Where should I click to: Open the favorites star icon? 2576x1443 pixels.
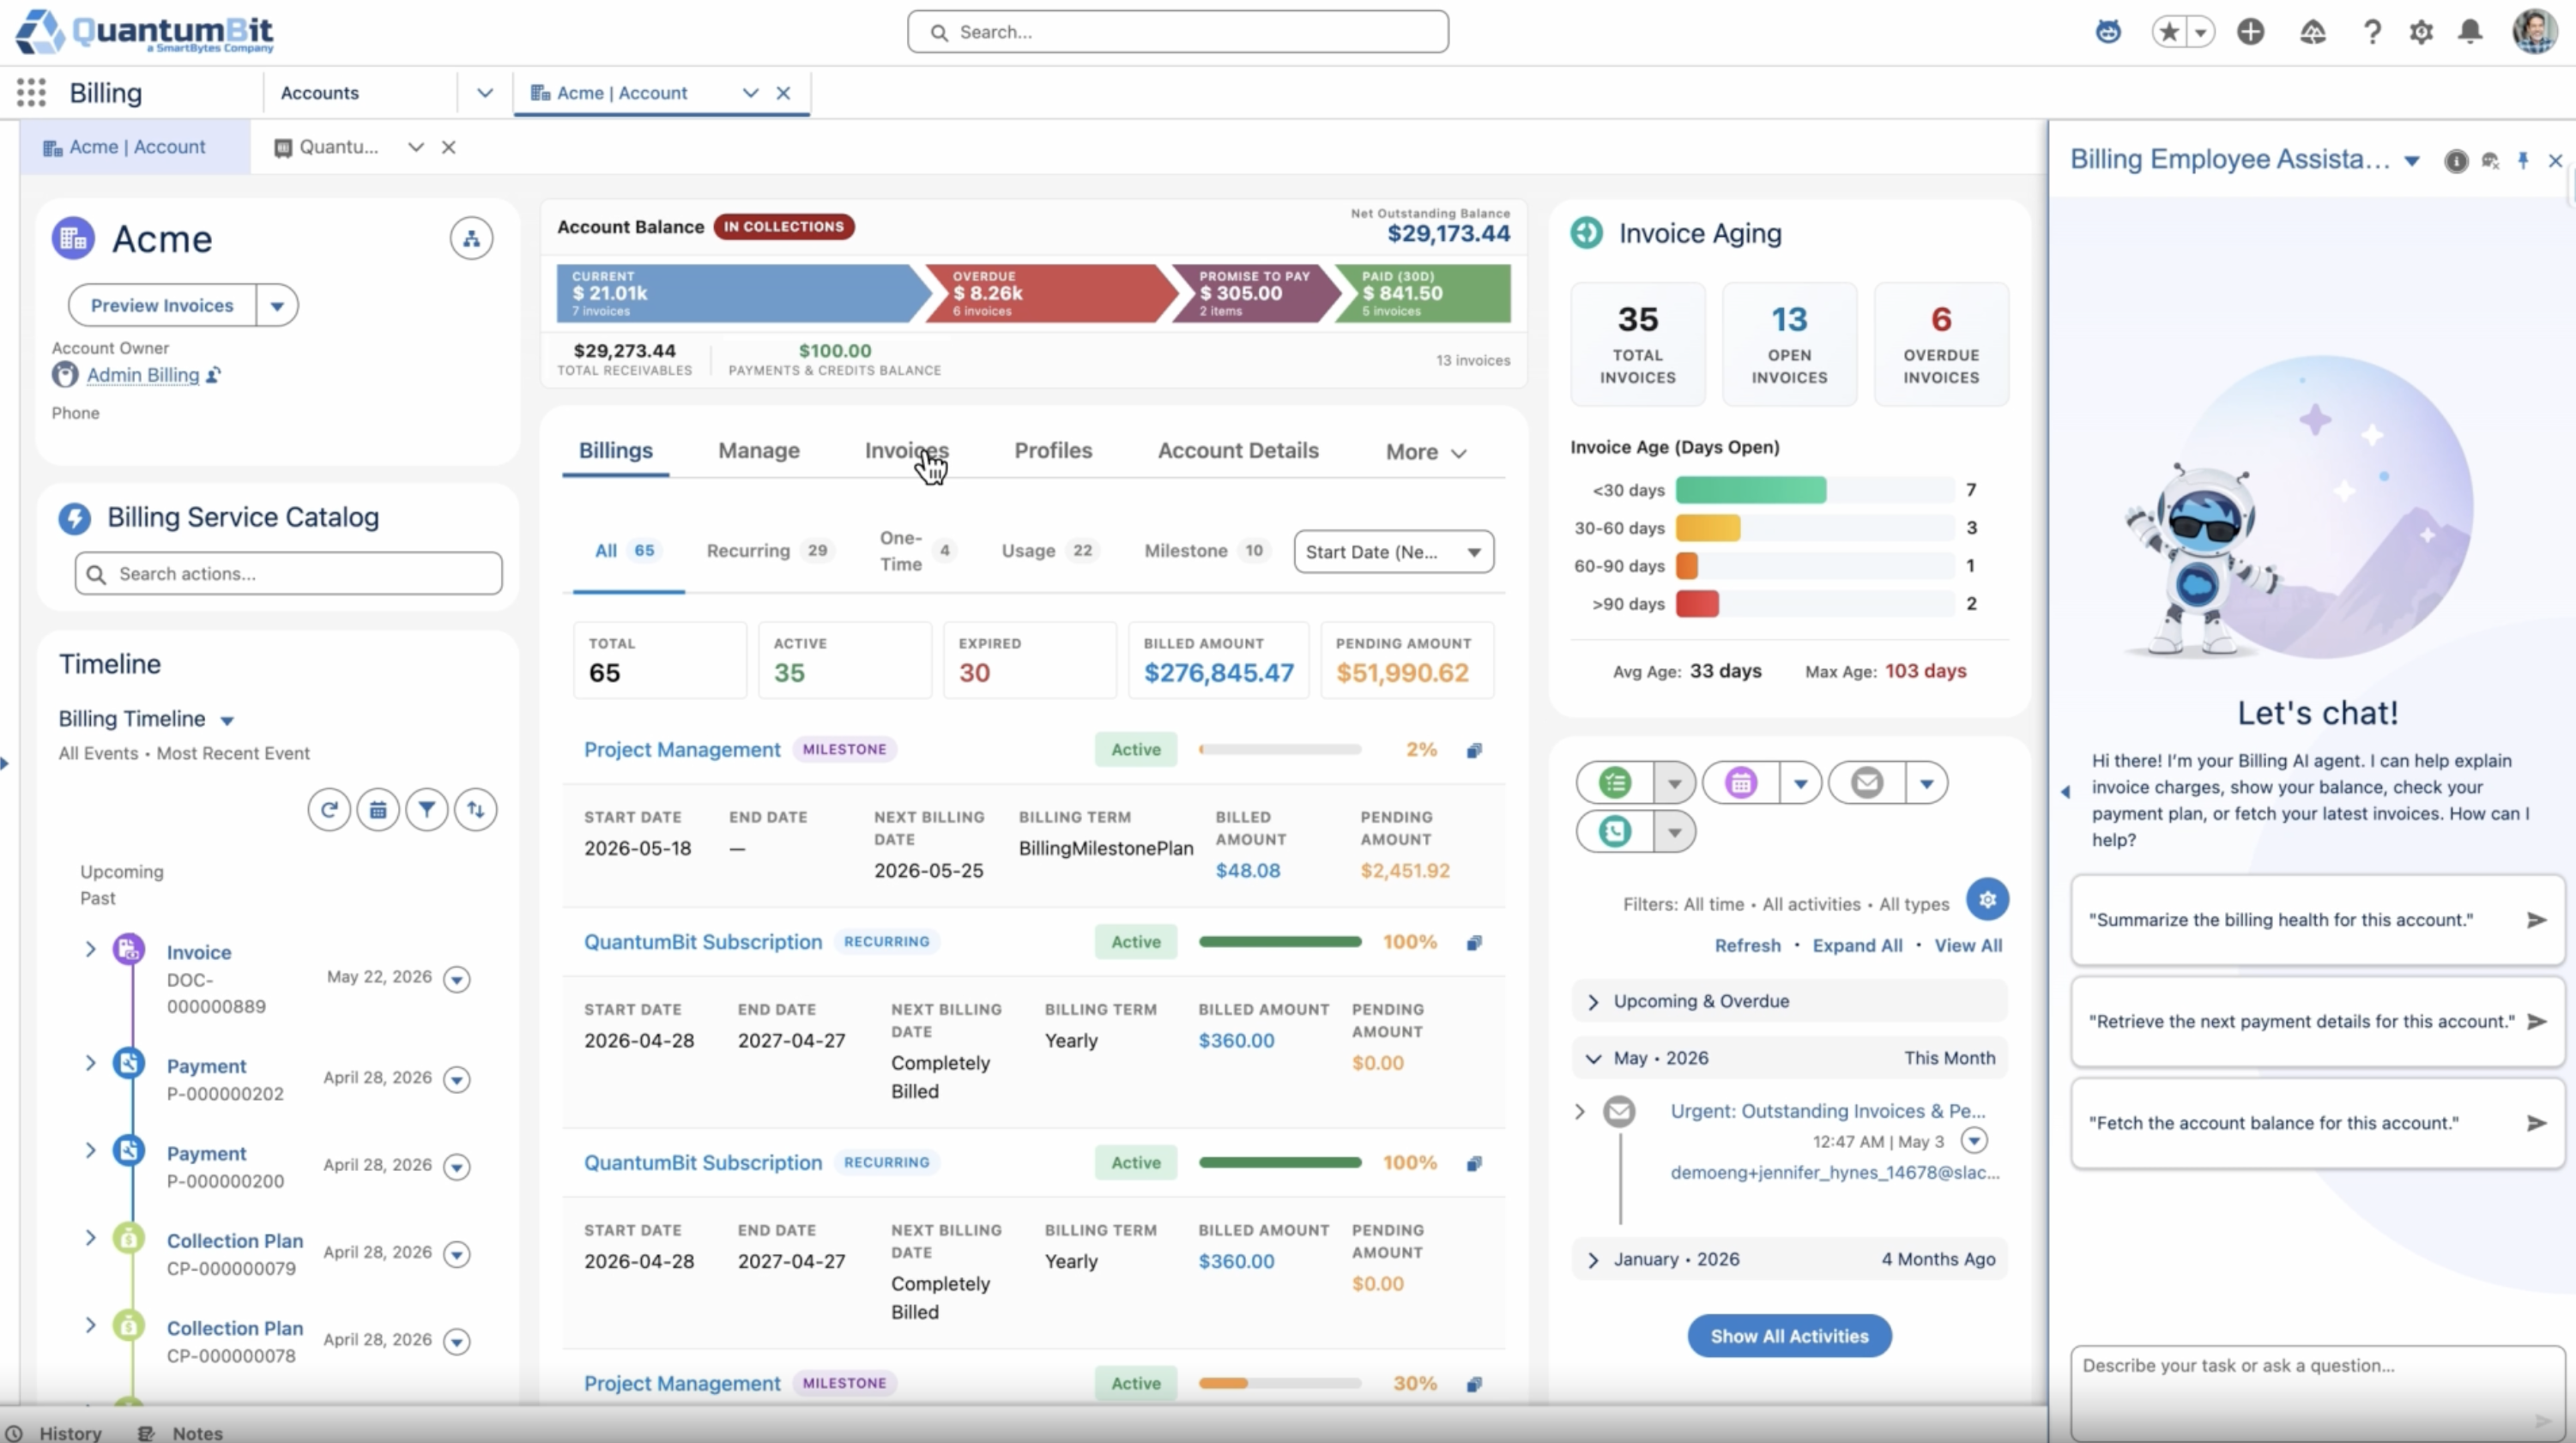(x=2169, y=32)
